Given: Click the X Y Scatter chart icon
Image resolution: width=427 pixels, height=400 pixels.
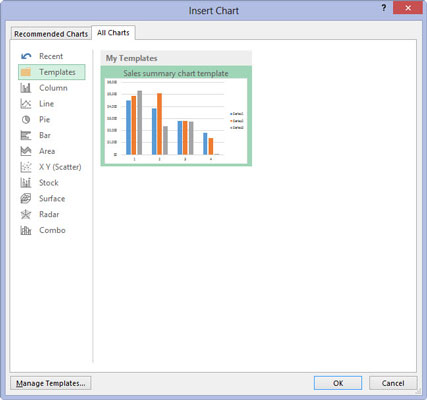Looking at the screenshot, I should click(x=26, y=167).
